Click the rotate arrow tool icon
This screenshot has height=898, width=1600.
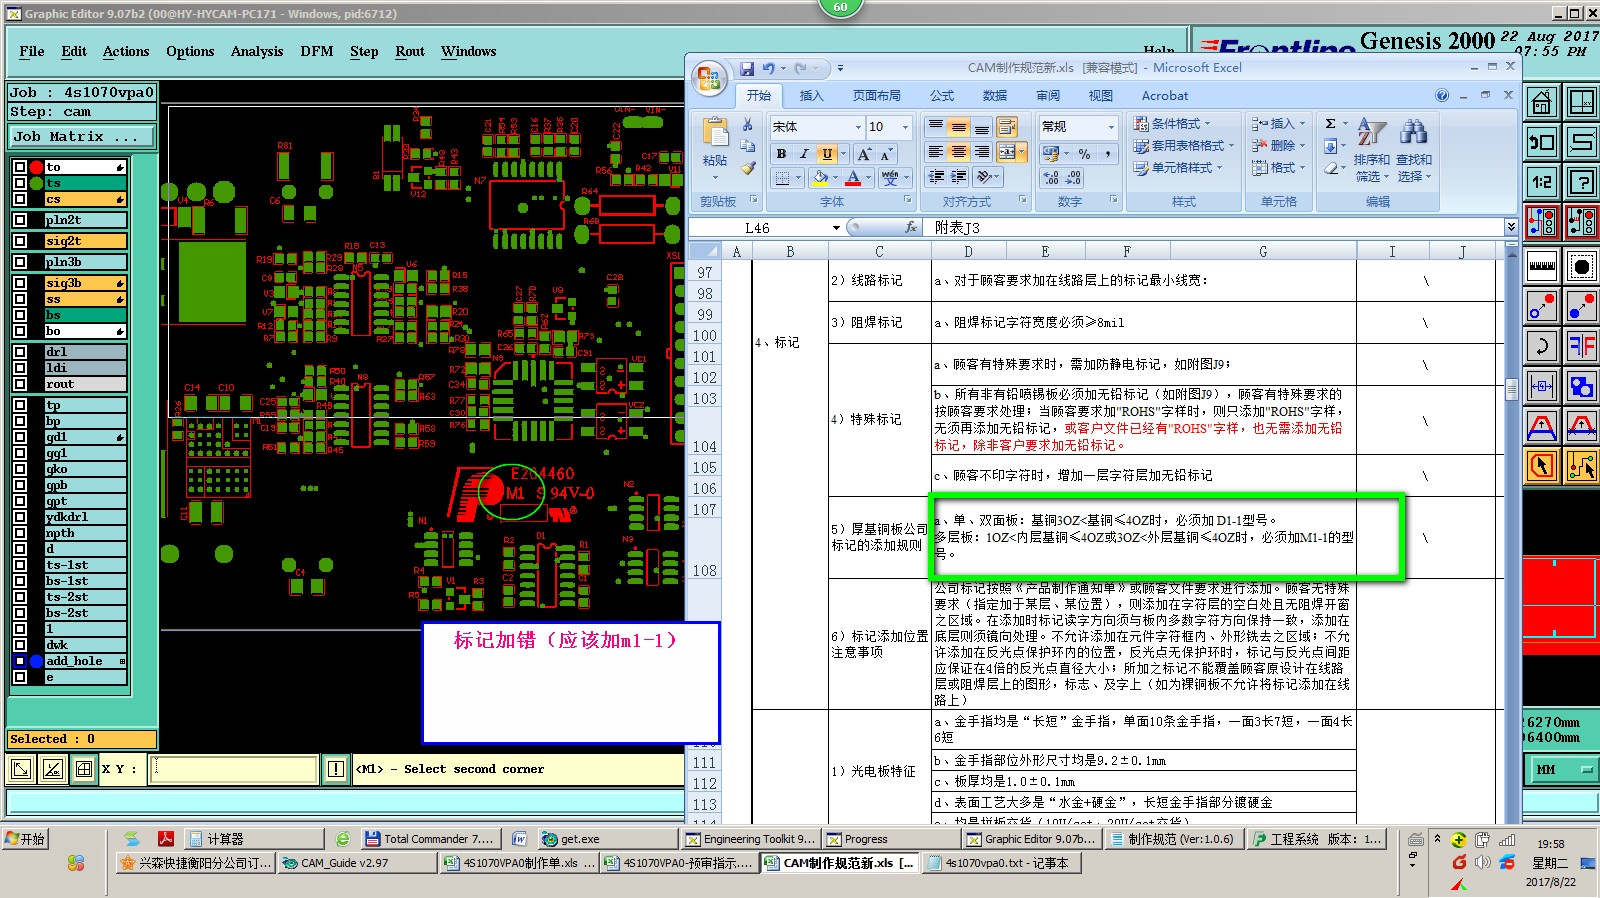(1541, 346)
